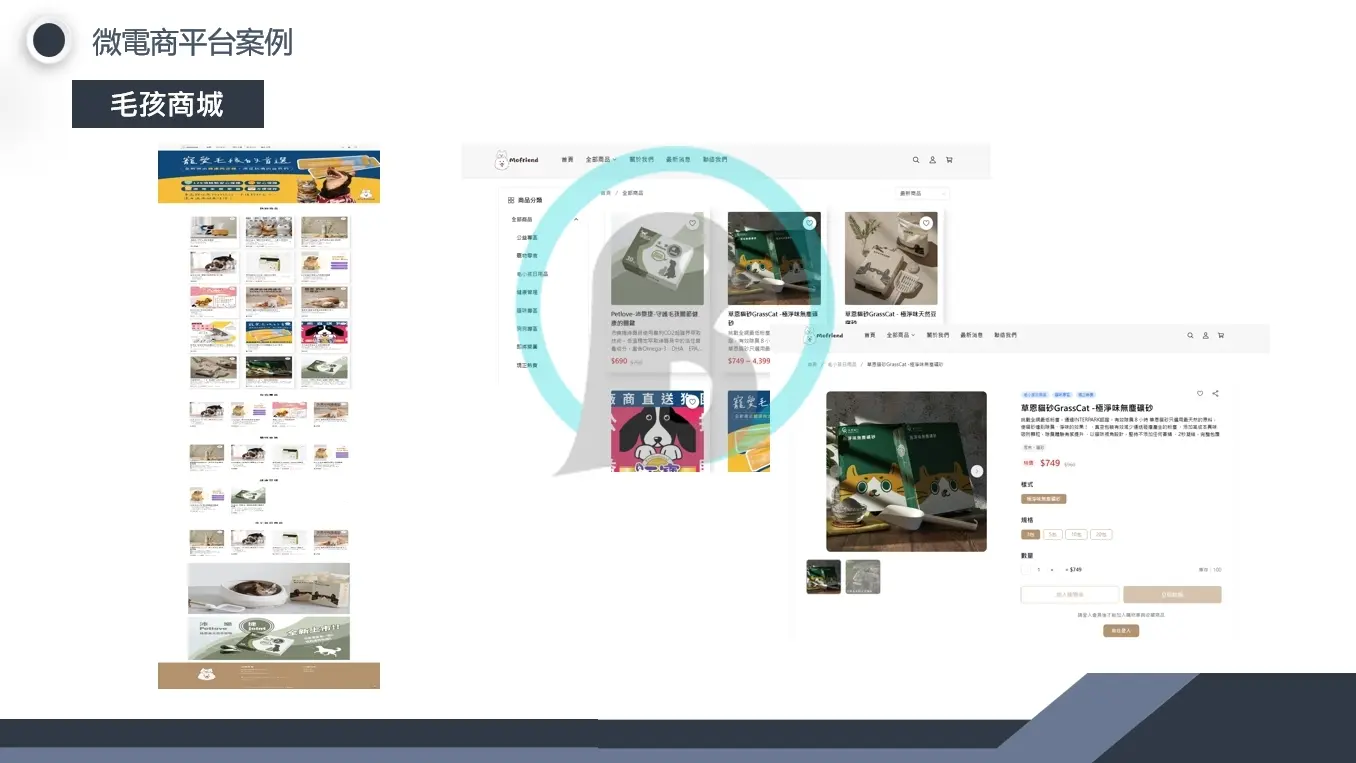This screenshot has height=763, width=1356.
Task: Open 關於我們 in the listing page navigation
Action: click(642, 160)
